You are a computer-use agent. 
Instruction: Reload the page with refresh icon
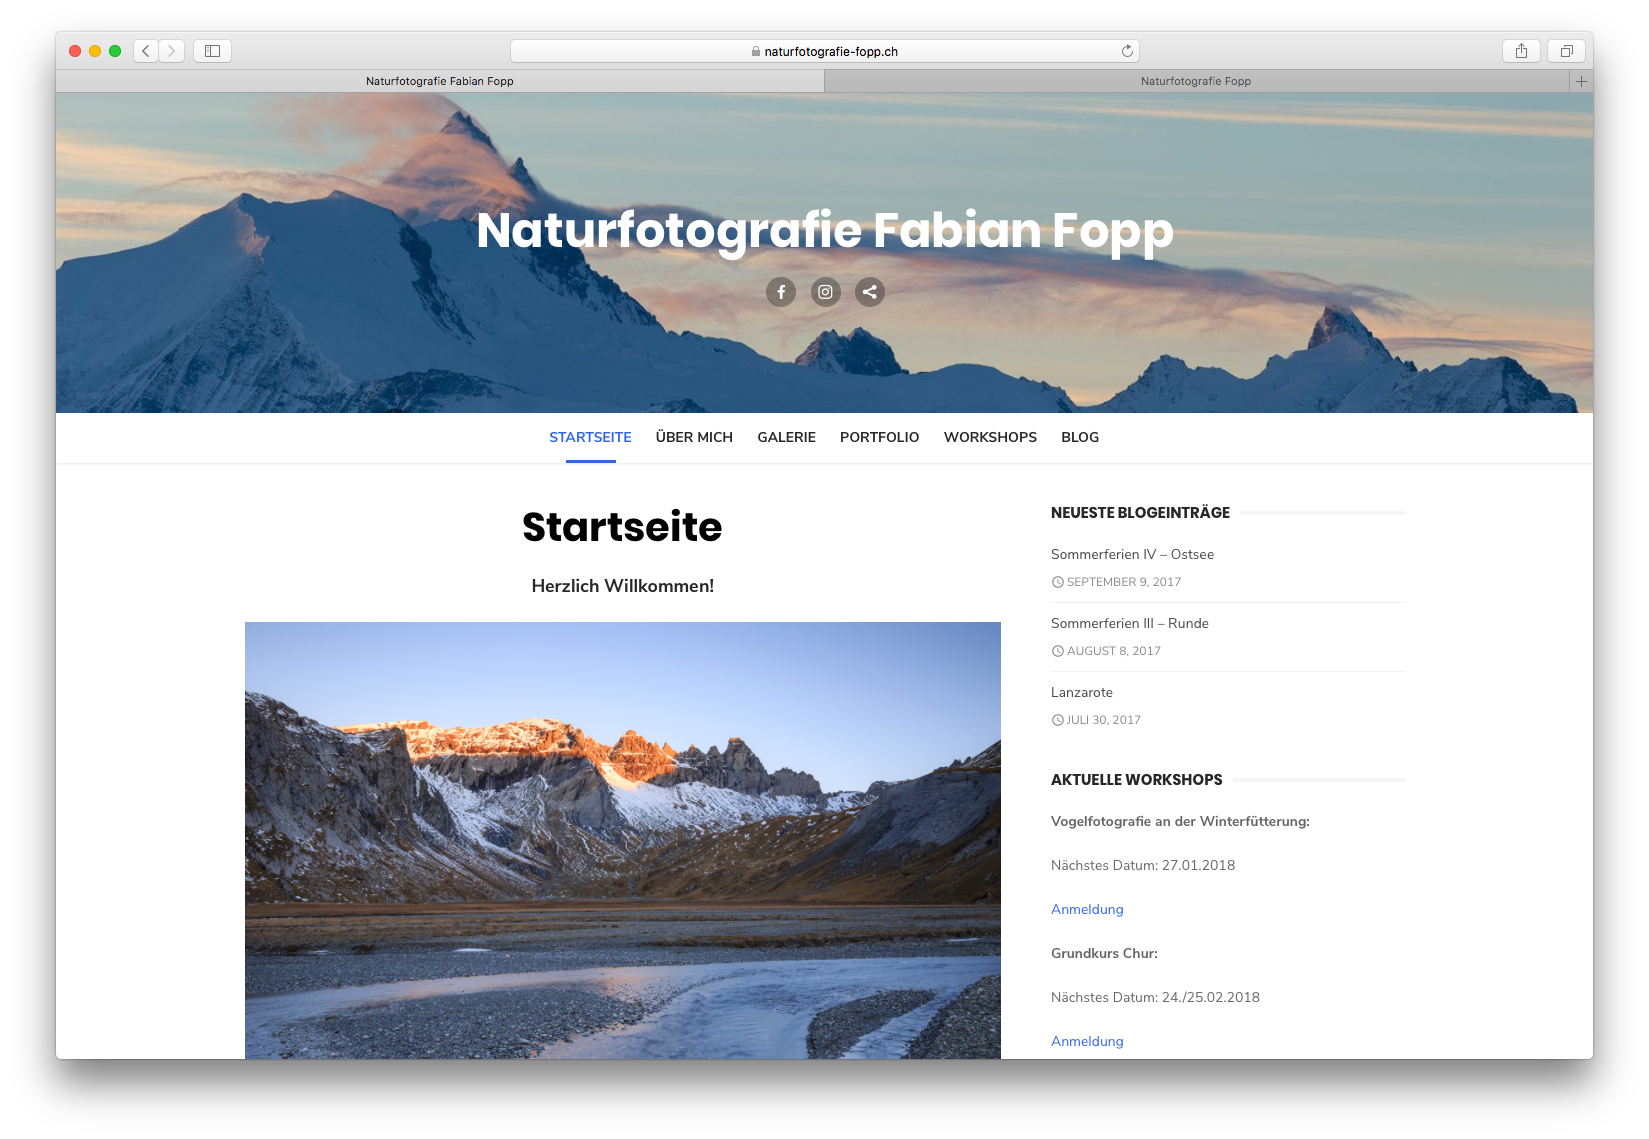[1127, 51]
